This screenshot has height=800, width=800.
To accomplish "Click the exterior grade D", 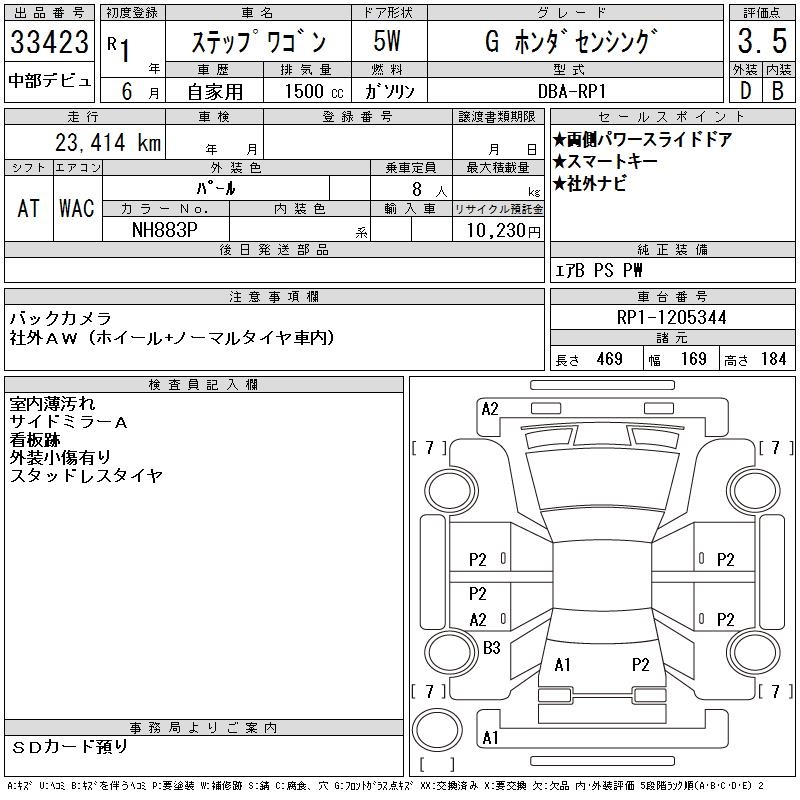I will point(745,91).
